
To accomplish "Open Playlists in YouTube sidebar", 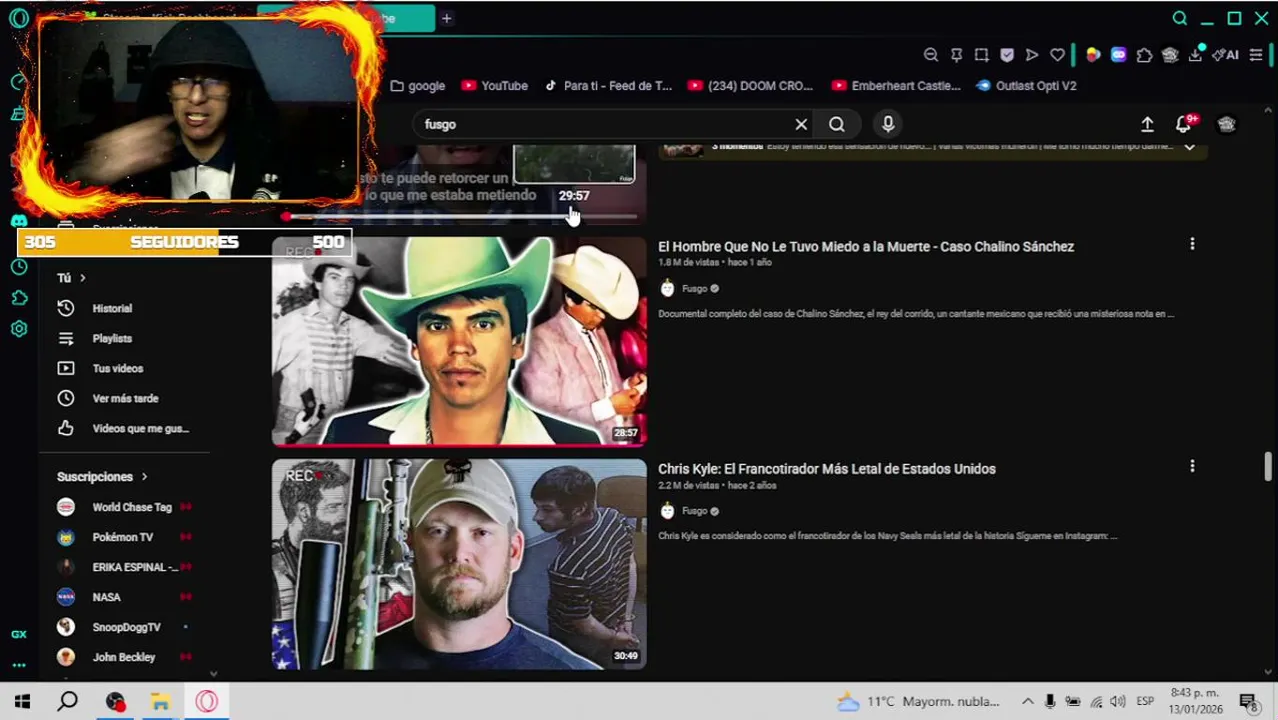I will [x=111, y=339].
